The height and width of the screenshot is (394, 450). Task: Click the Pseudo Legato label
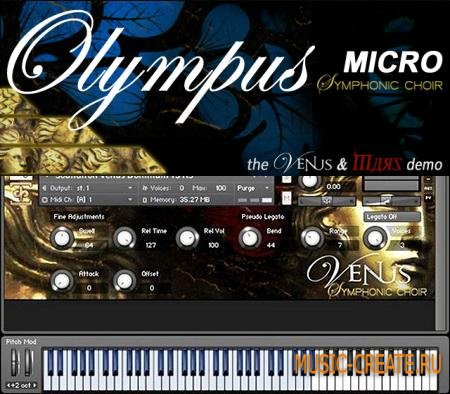pos(263,217)
